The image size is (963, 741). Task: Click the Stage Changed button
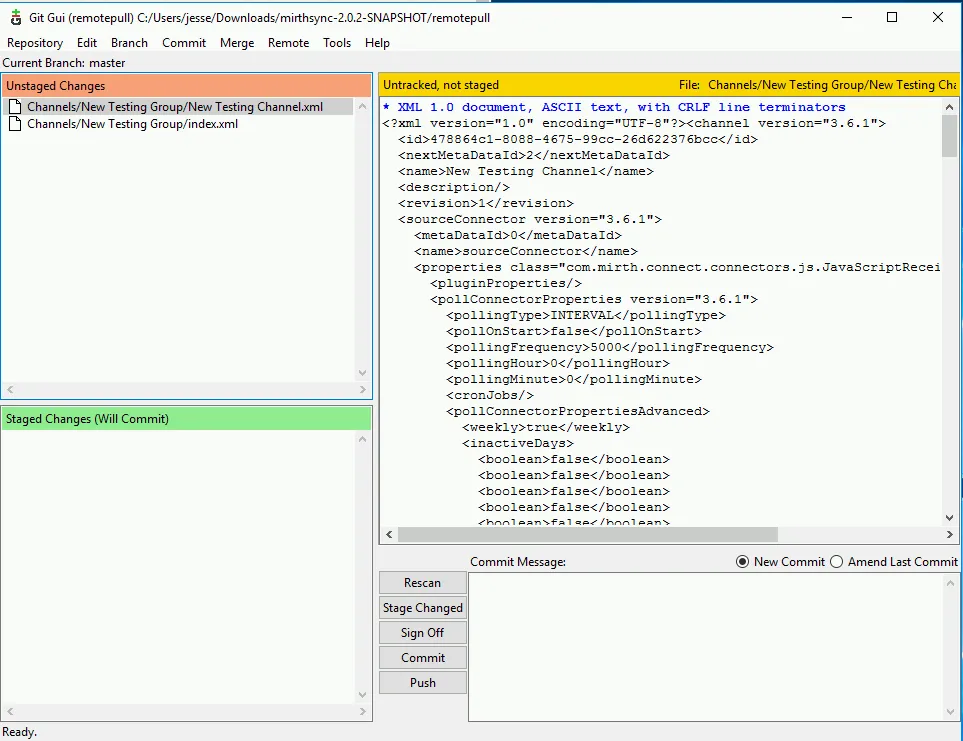coord(422,607)
